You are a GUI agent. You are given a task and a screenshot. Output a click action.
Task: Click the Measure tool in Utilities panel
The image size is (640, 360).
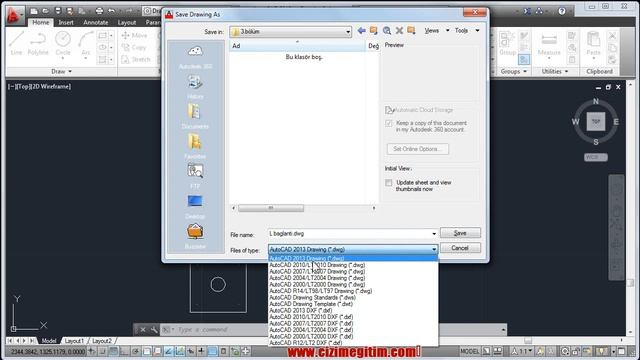549,44
